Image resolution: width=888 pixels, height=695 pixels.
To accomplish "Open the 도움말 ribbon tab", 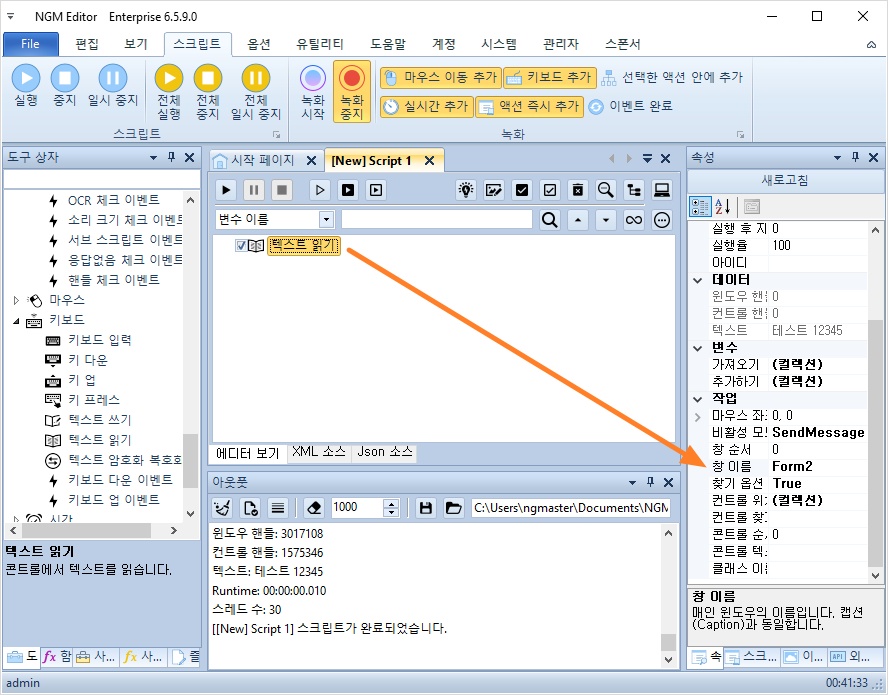I will (388, 44).
